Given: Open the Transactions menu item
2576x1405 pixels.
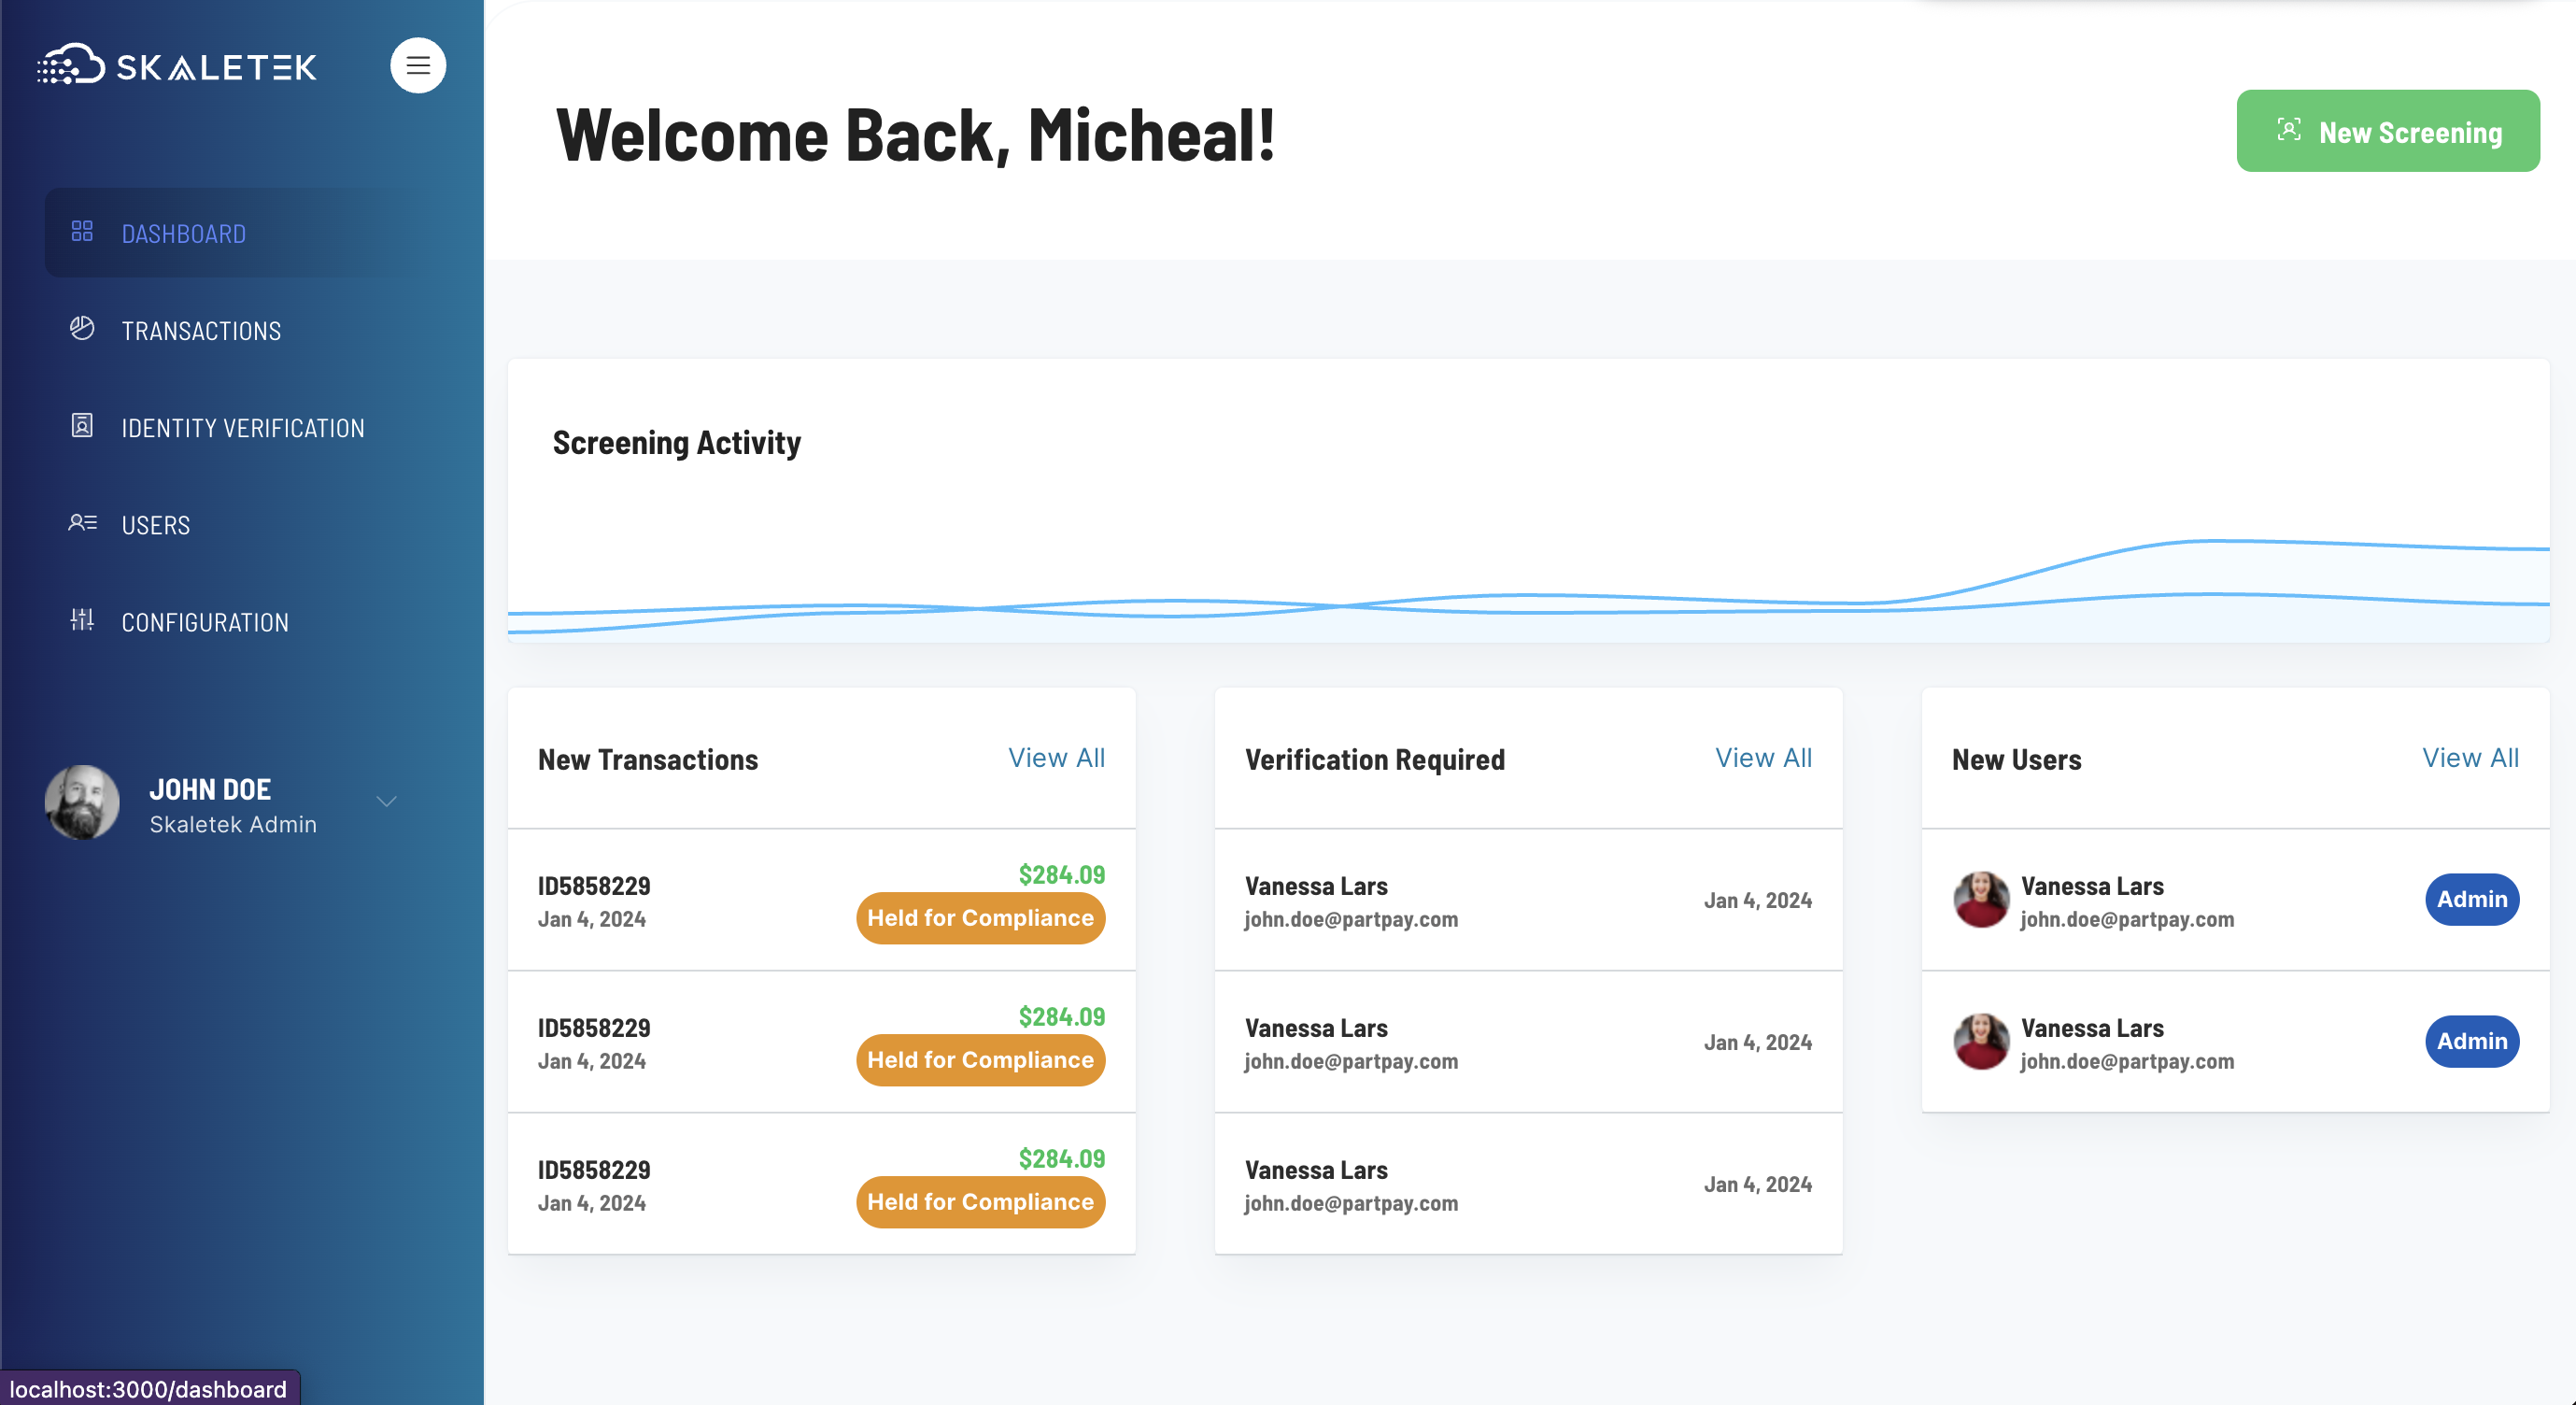Looking at the screenshot, I should pyautogui.click(x=201, y=331).
